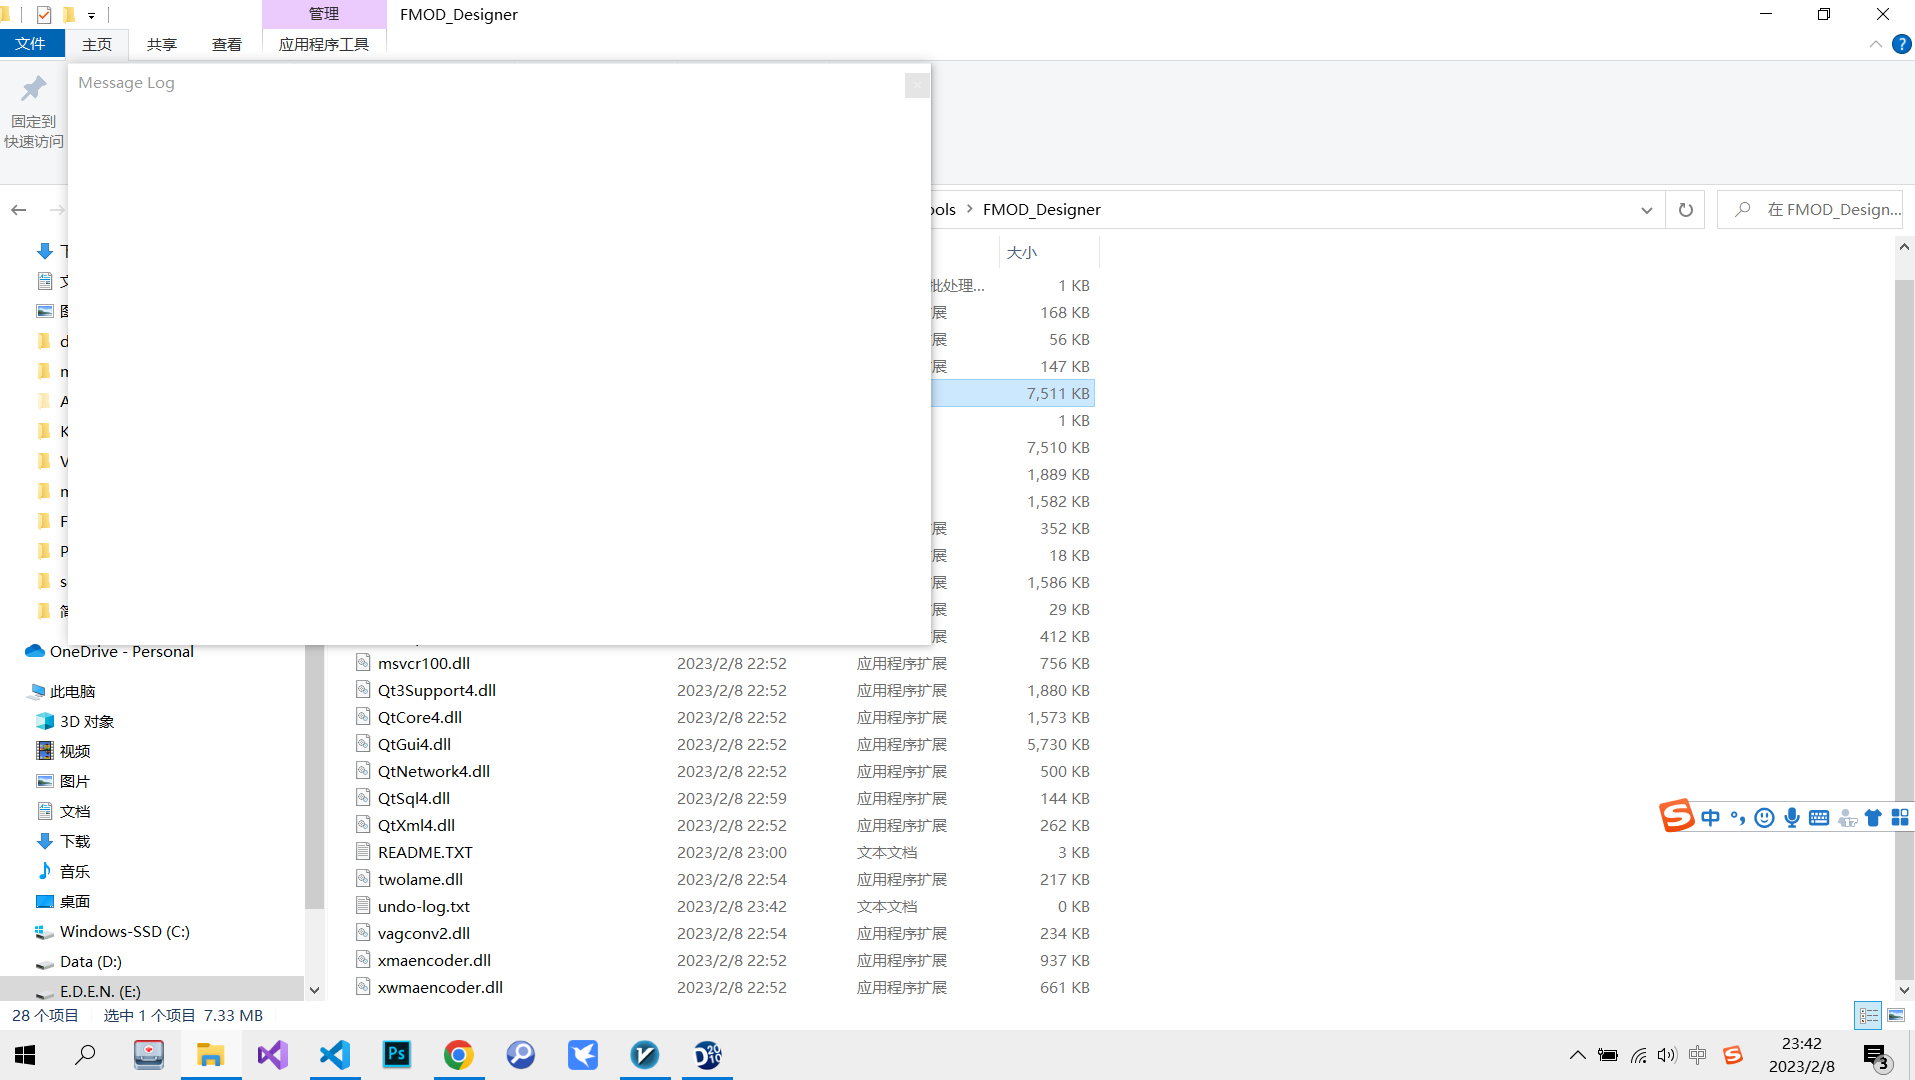Switch to the 应用程序工具 tab
The width and height of the screenshot is (1915, 1080).
324,44
